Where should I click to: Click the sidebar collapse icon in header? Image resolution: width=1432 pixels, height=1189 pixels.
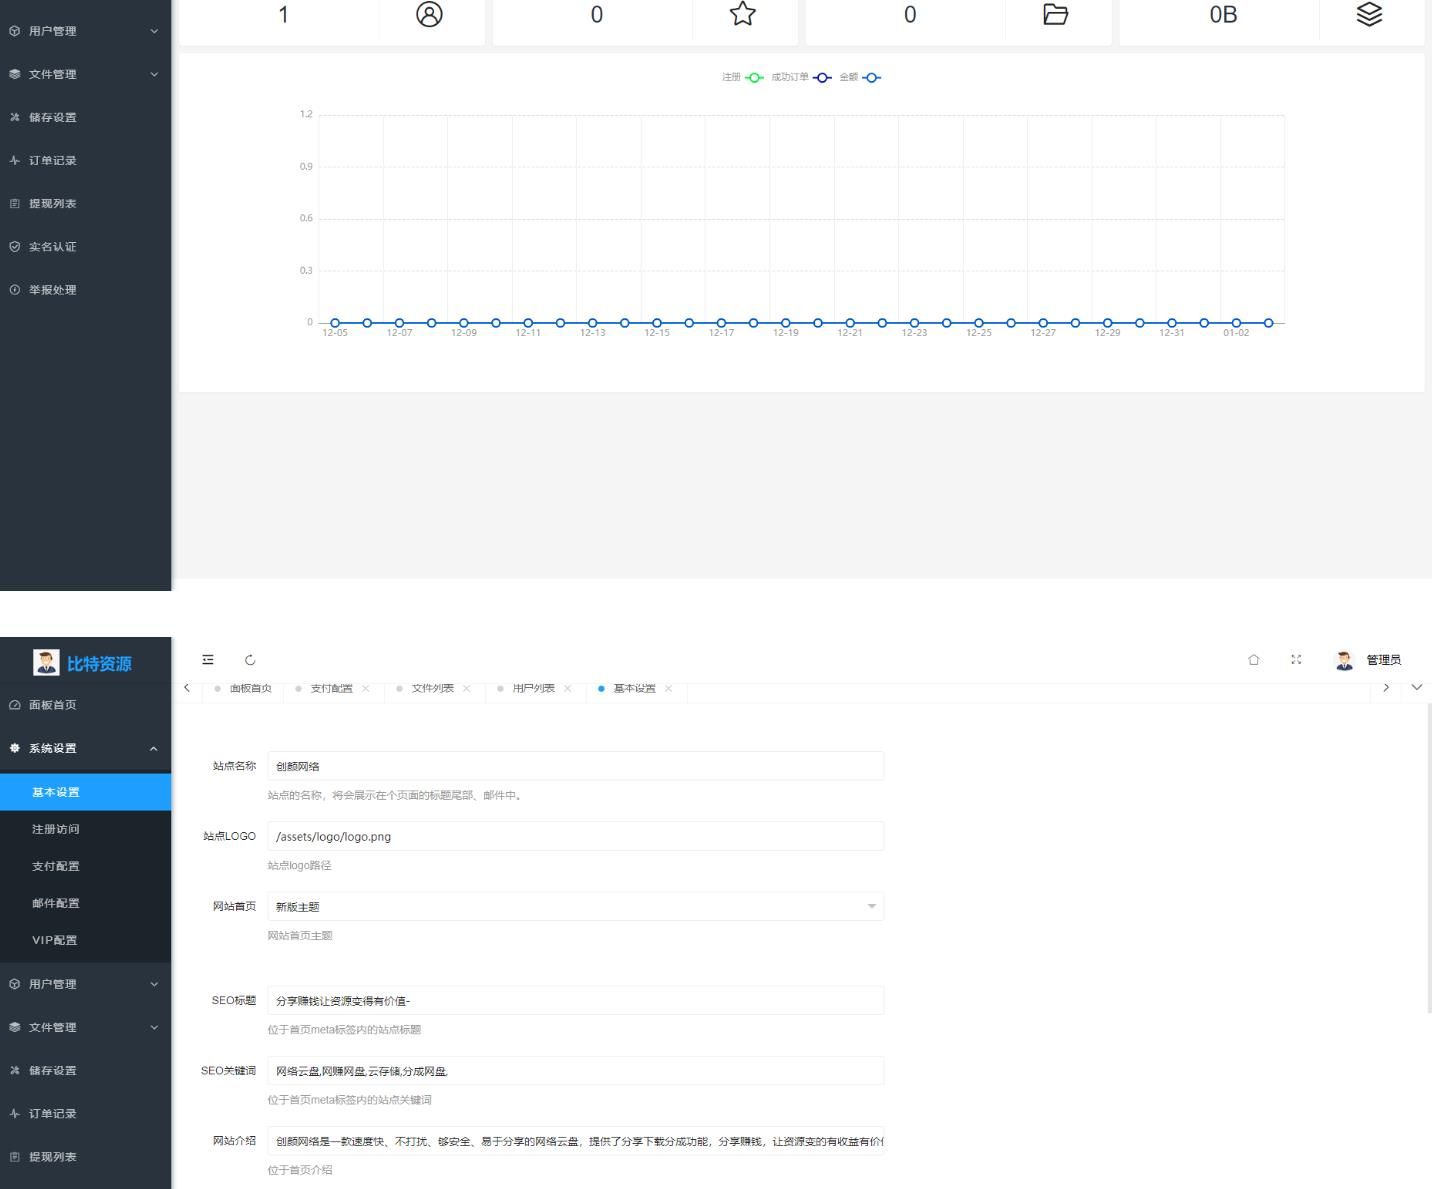(x=208, y=660)
